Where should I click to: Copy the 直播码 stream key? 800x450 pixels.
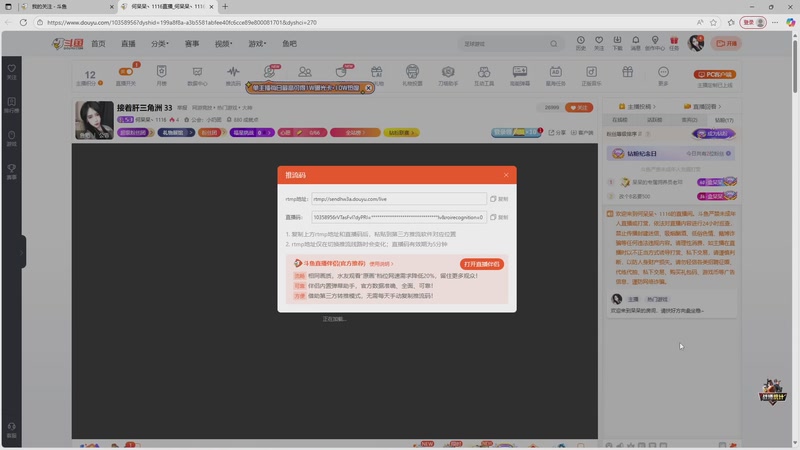click(x=498, y=217)
